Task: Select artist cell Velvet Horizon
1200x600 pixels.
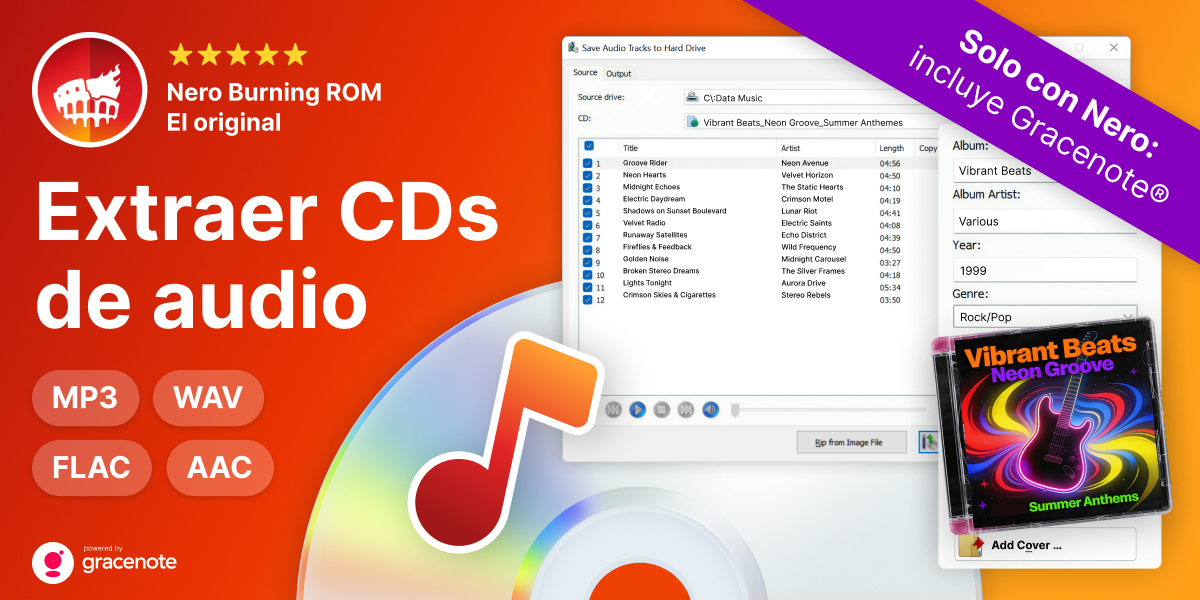Action: click(807, 175)
